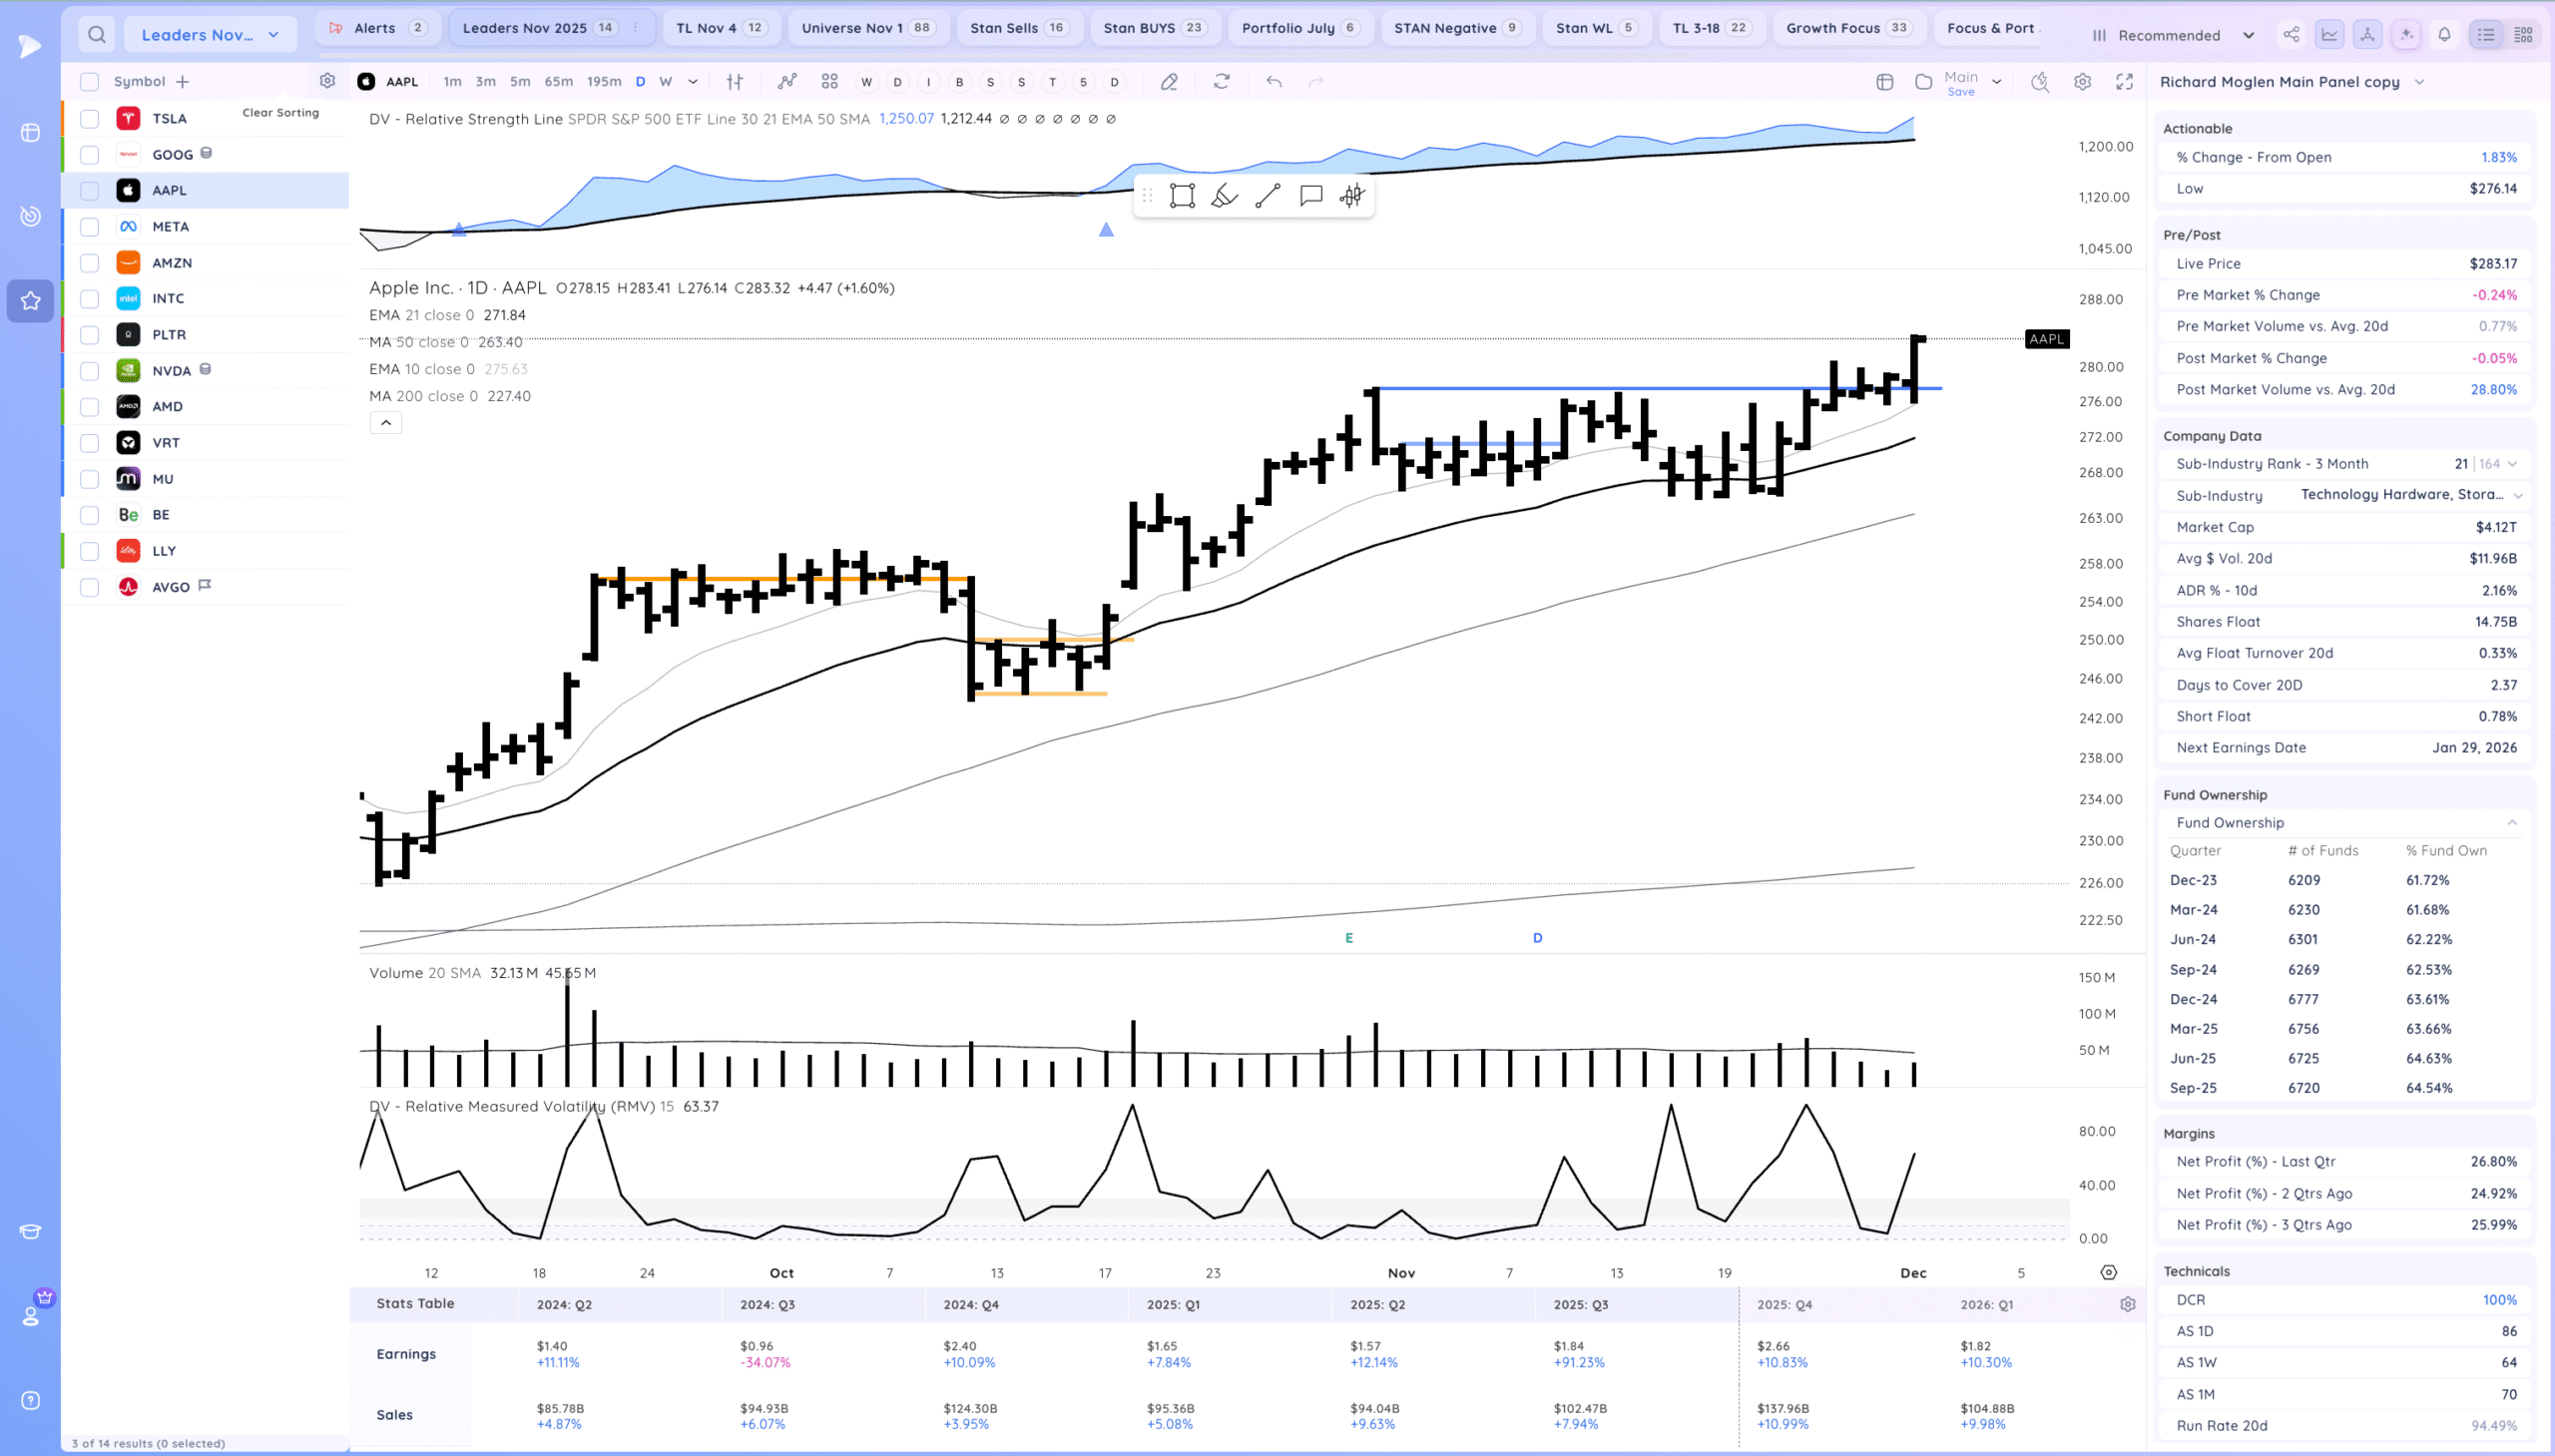Viewport: 2555px width, 1456px height.
Task: Select the trend line drawing tool
Action: (1267, 196)
